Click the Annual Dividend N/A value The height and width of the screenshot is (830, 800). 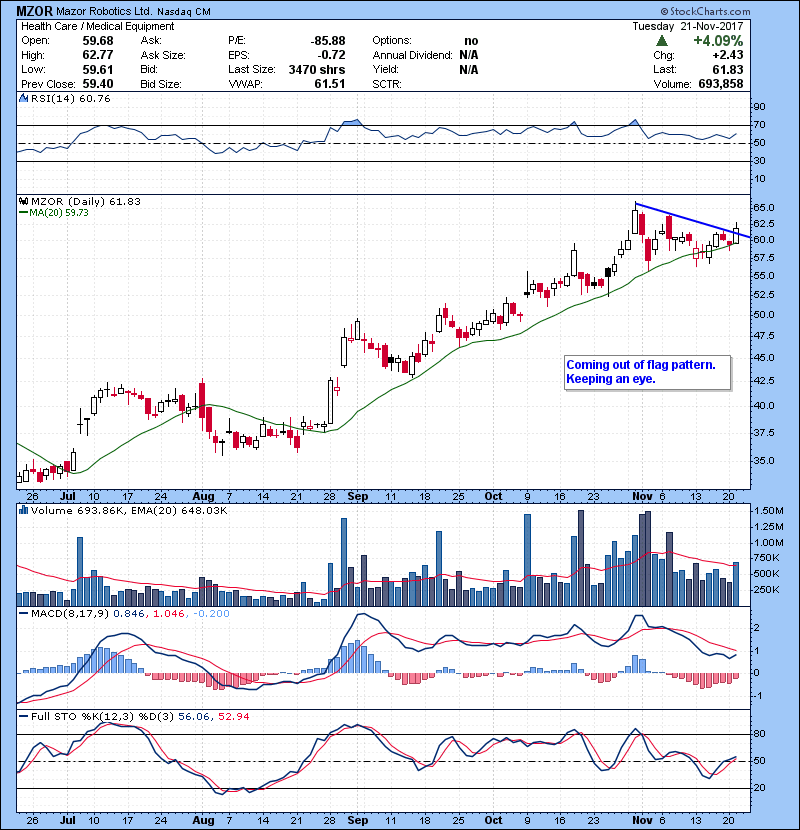click(469, 55)
